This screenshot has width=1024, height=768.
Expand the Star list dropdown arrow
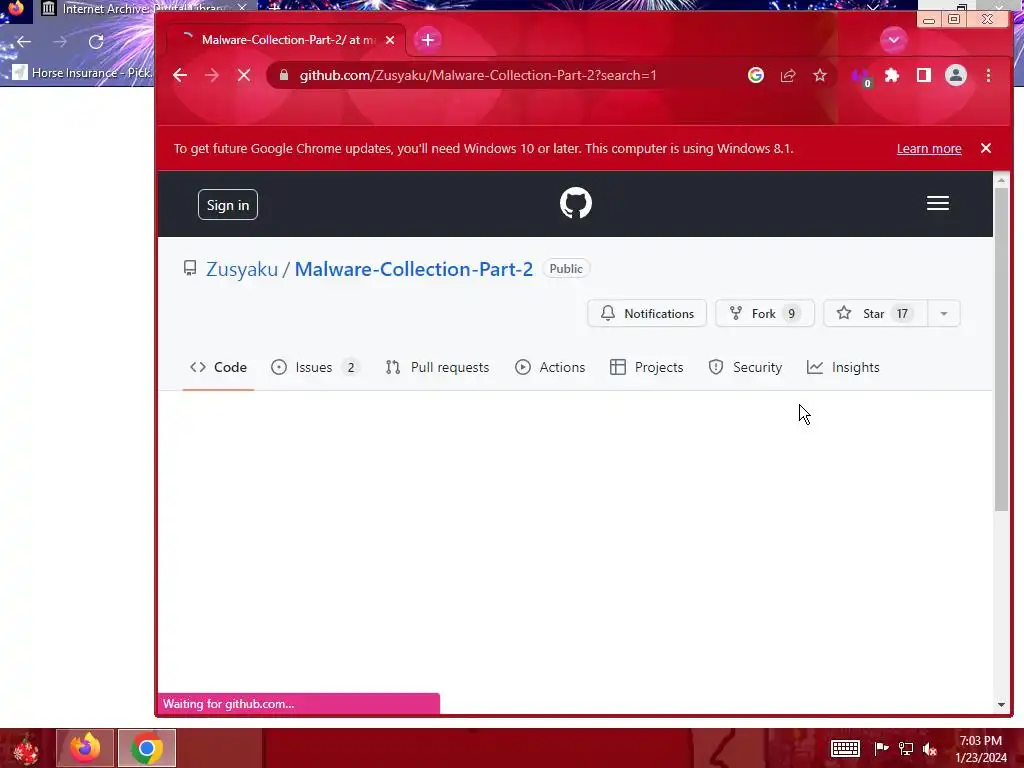(x=944, y=313)
